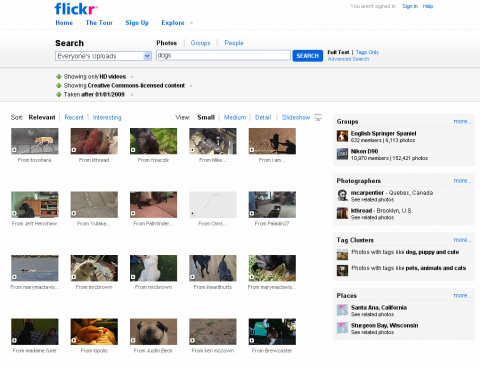
Task: Remove the Creative Commons-licensed content filter
Action: 191,86
